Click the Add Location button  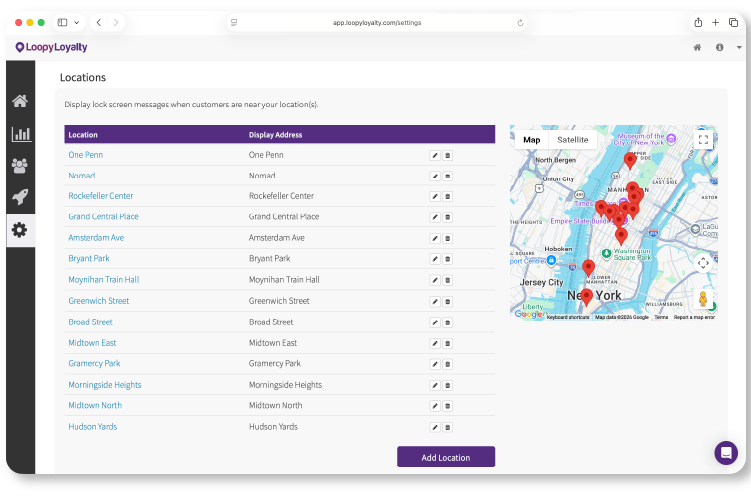(446, 457)
